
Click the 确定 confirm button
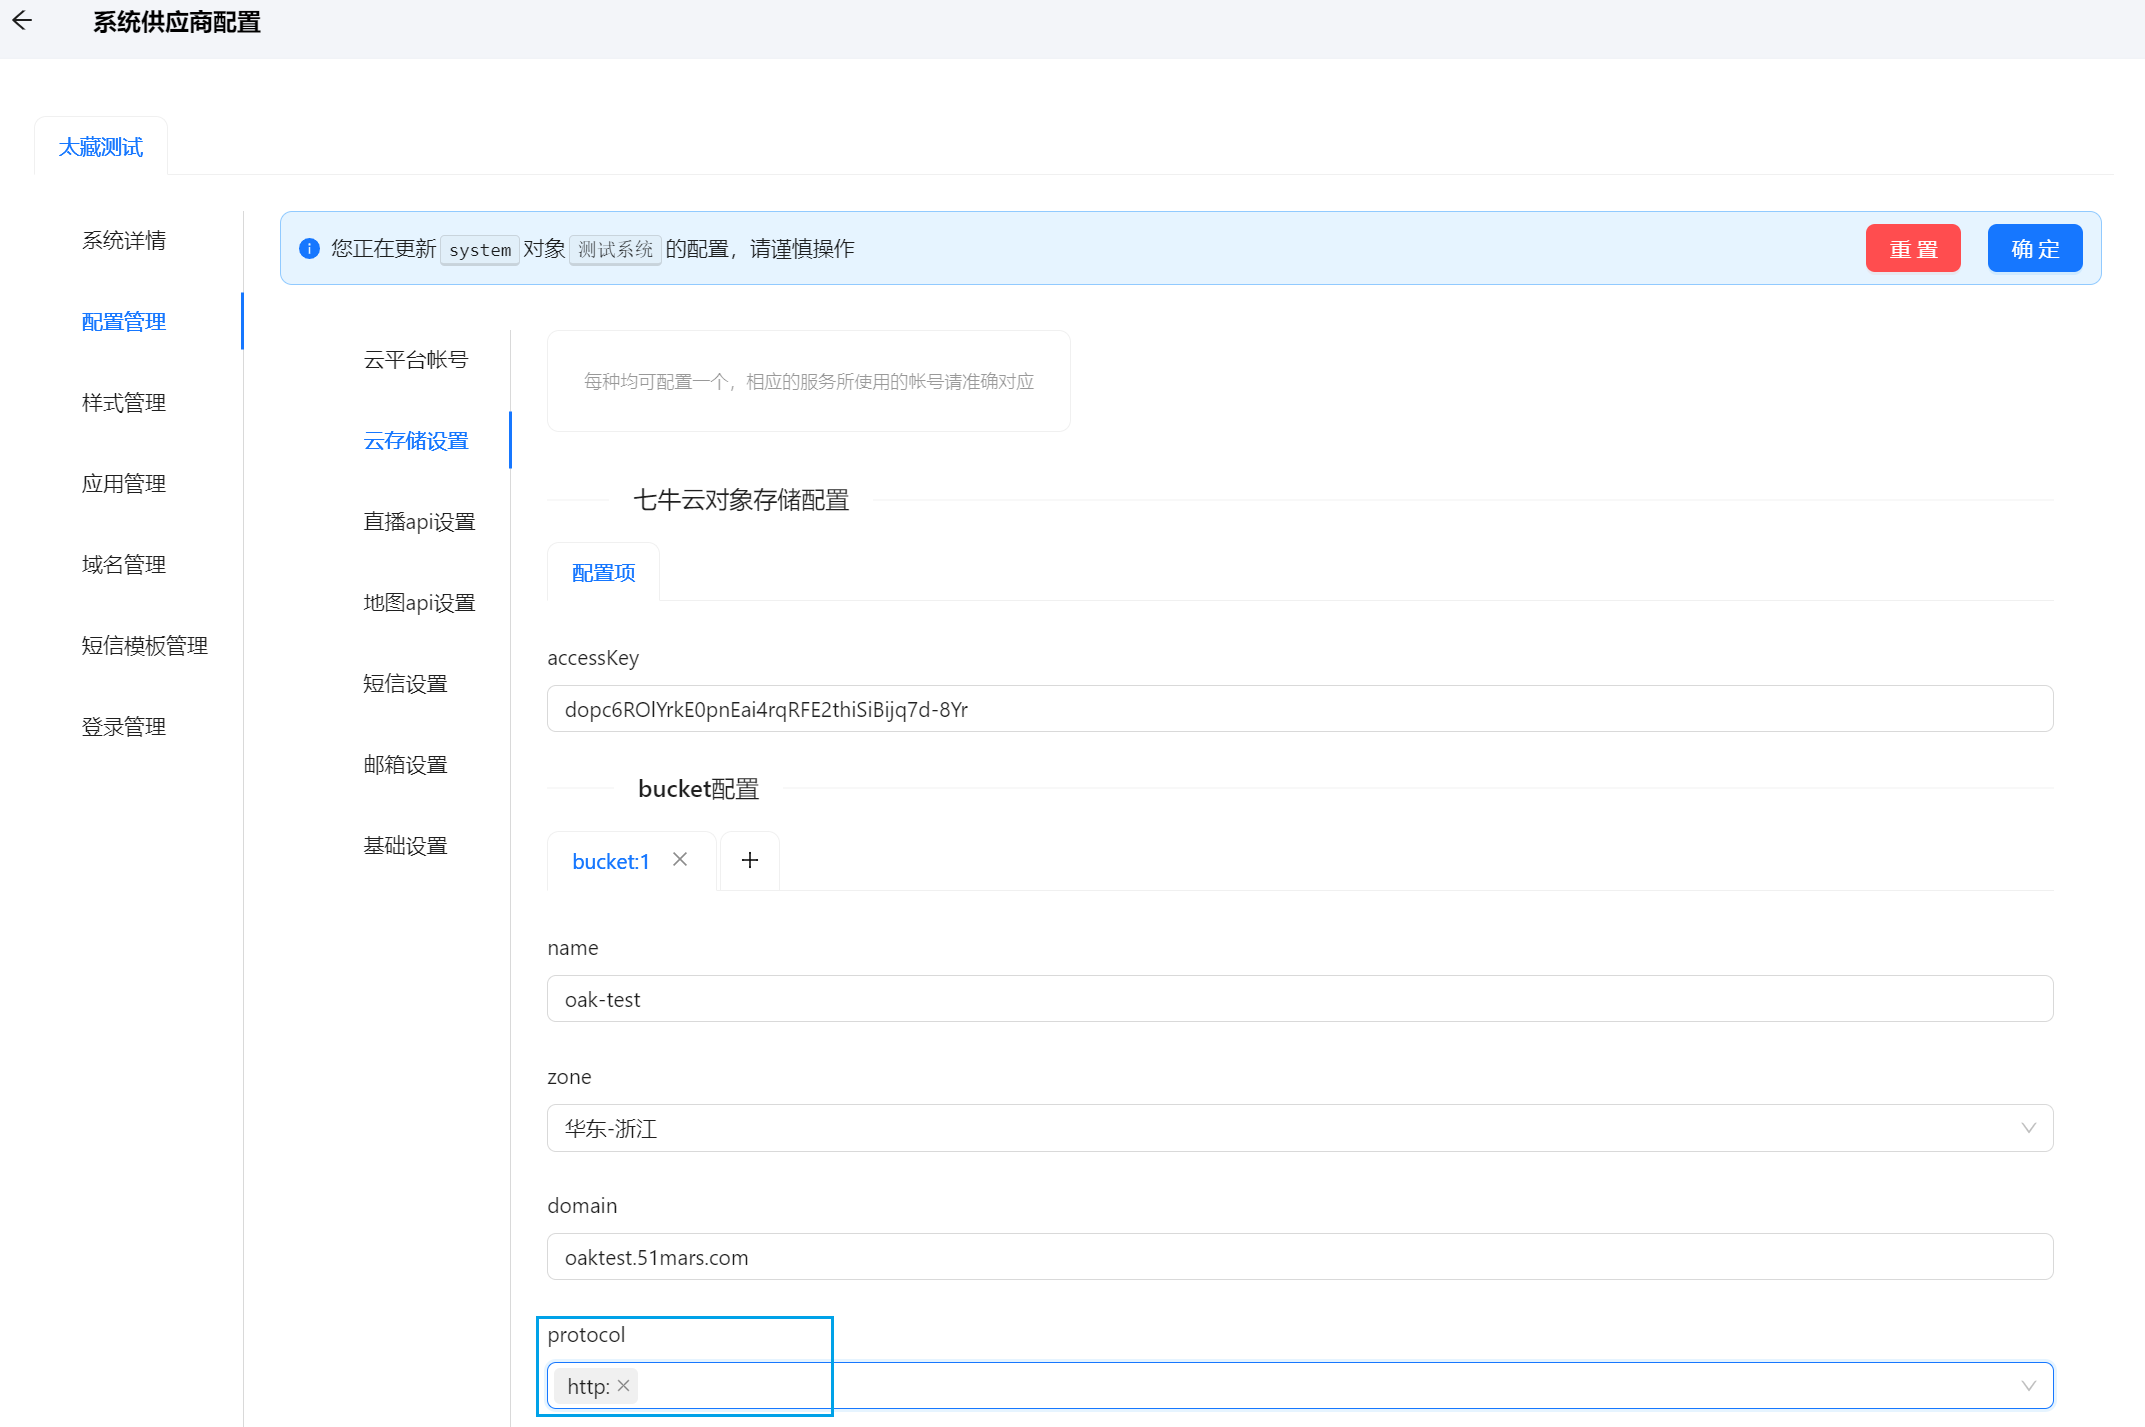click(2034, 249)
